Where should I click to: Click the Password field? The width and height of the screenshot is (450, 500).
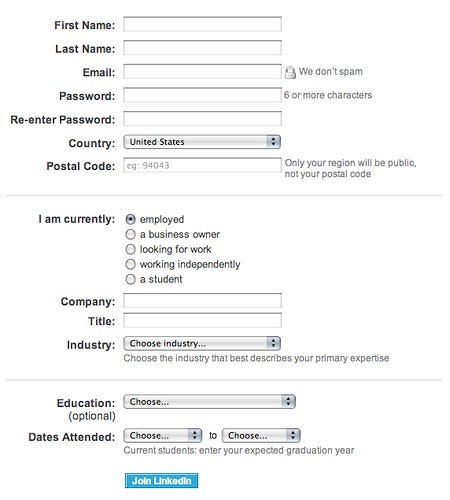202,95
